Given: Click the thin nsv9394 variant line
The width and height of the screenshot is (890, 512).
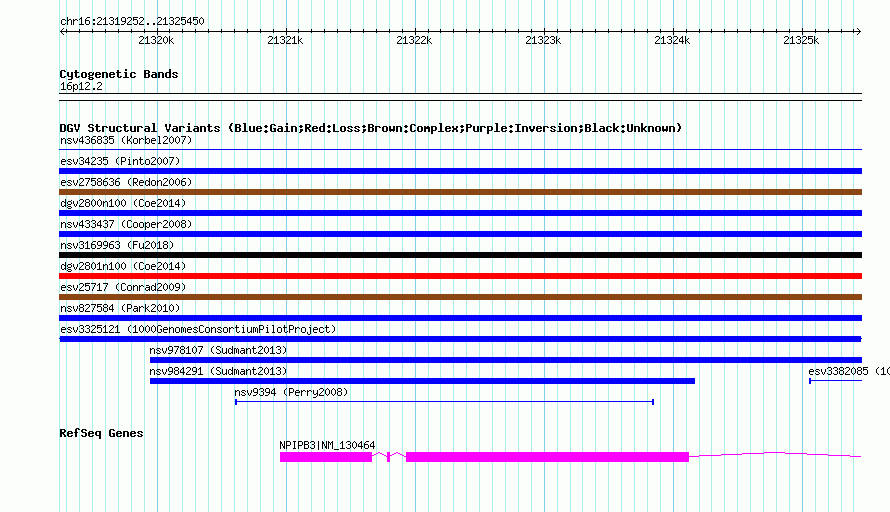Looking at the screenshot, I should pyautogui.click(x=444, y=402).
